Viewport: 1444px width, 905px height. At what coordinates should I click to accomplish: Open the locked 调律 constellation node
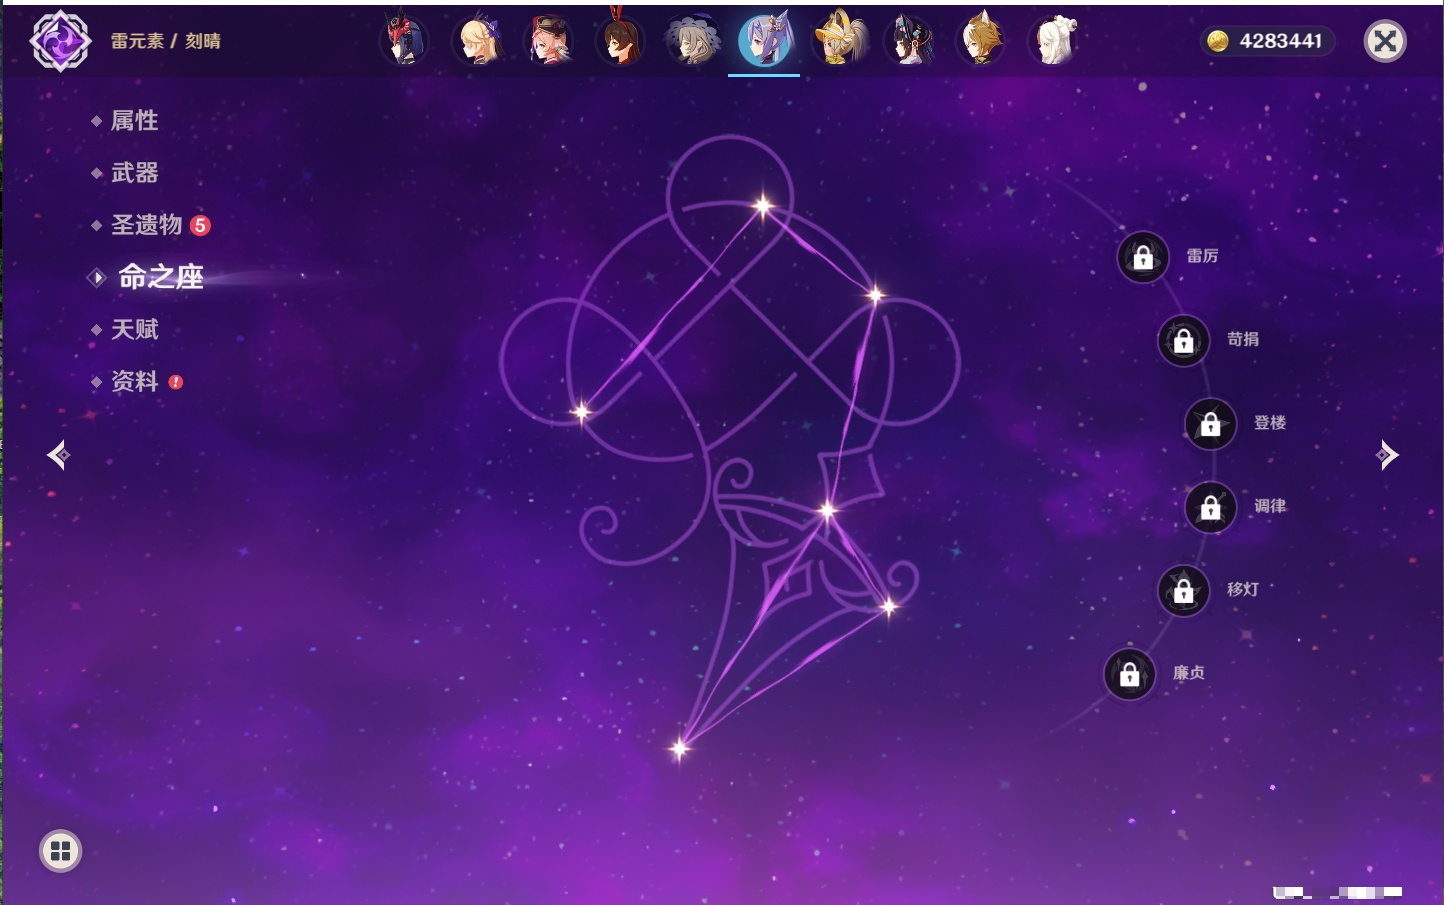coord(1211,508)
